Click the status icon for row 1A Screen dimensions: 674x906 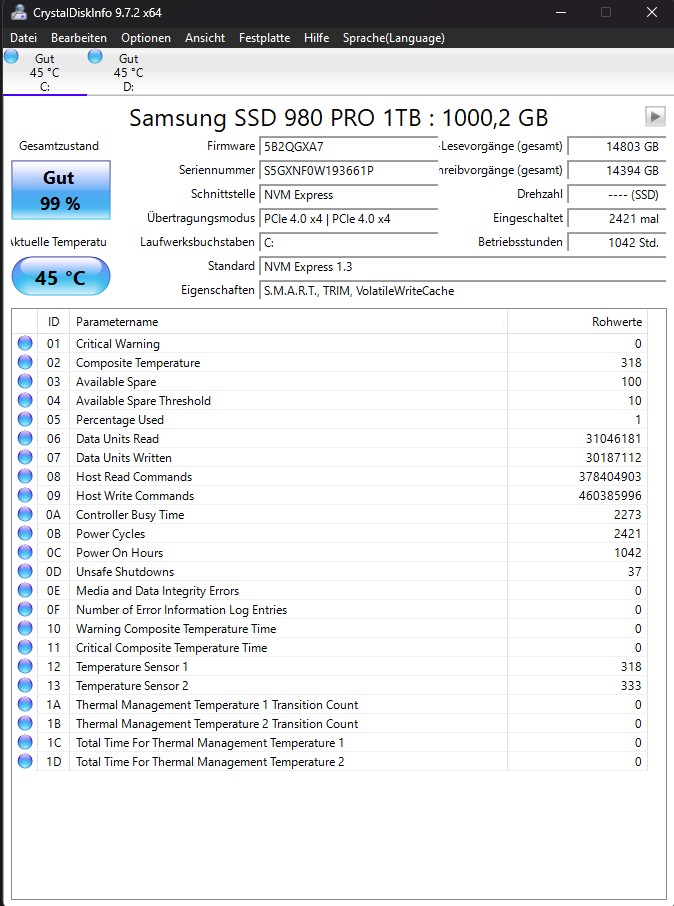[x=25, y=704]
